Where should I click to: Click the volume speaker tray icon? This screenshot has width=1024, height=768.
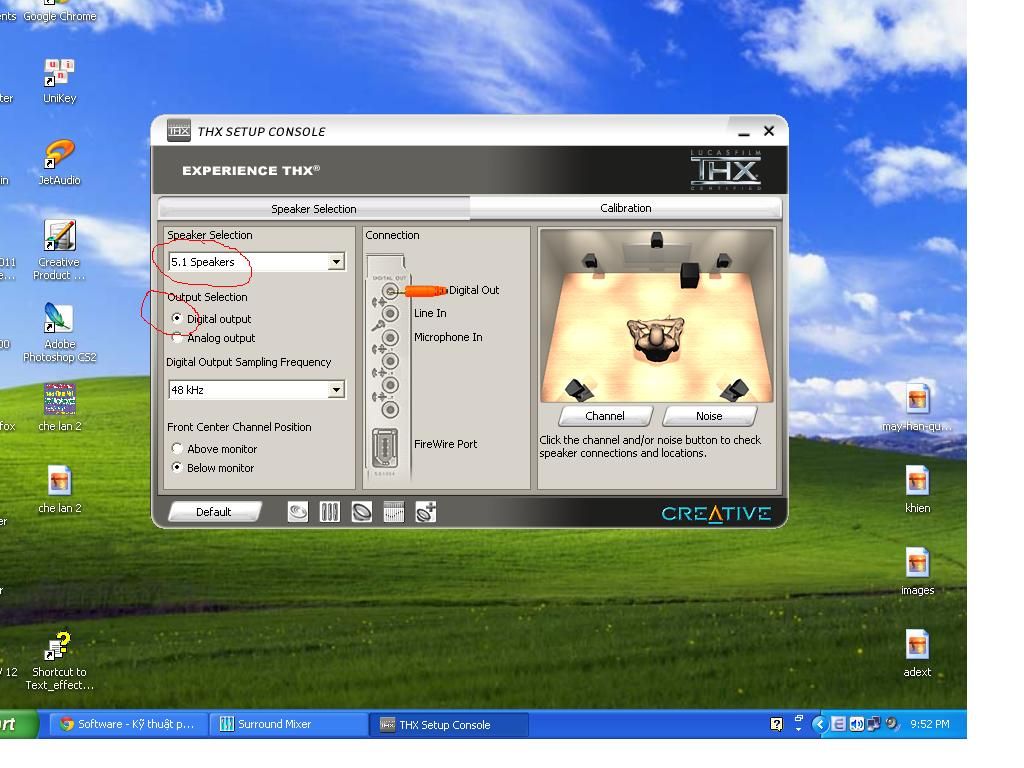tap(856, 724)
